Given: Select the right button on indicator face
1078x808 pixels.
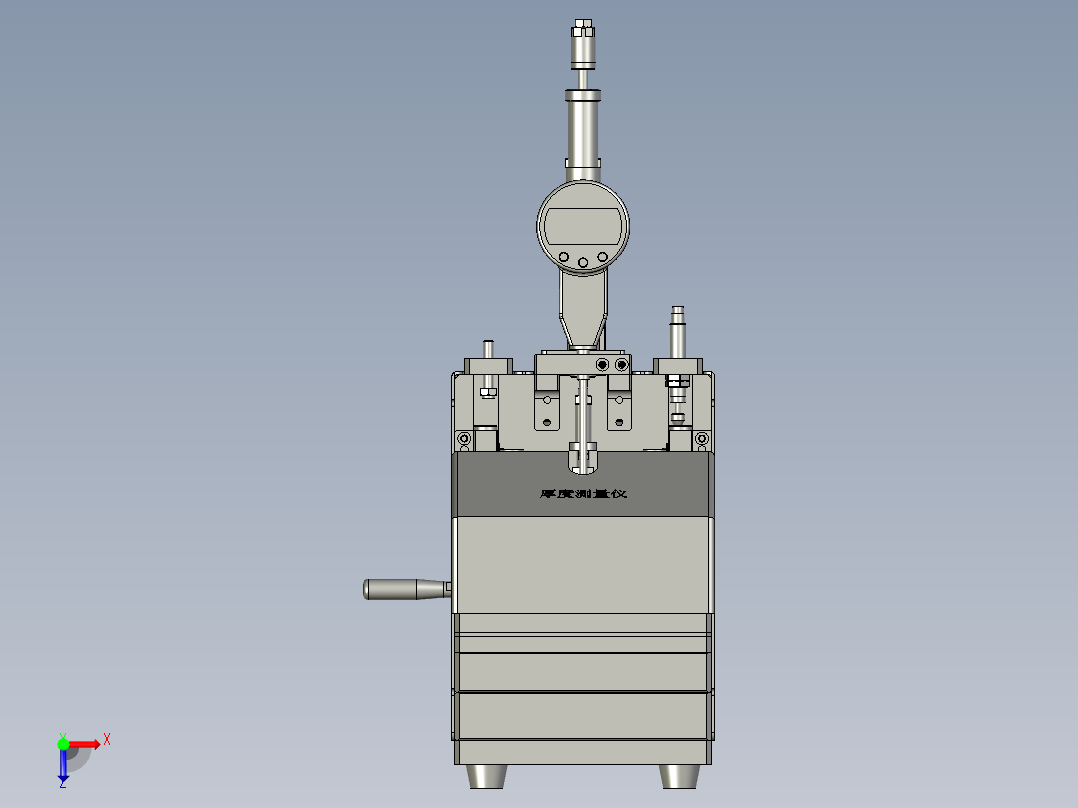Looking at the screenshot, I should [x=602, y=257].
